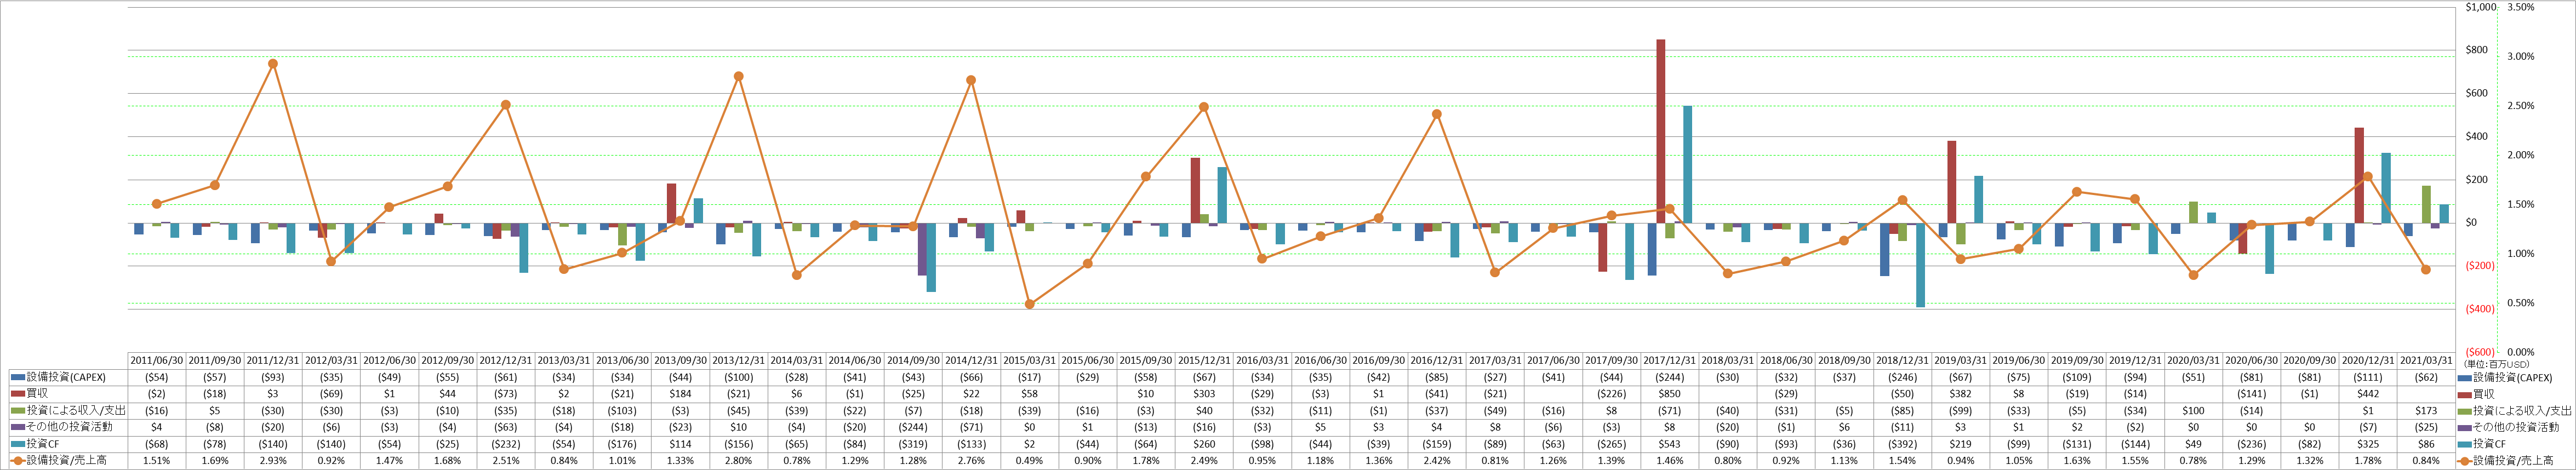Click the $303 acquisition cell for 2015/12/31

(1204, 394)
